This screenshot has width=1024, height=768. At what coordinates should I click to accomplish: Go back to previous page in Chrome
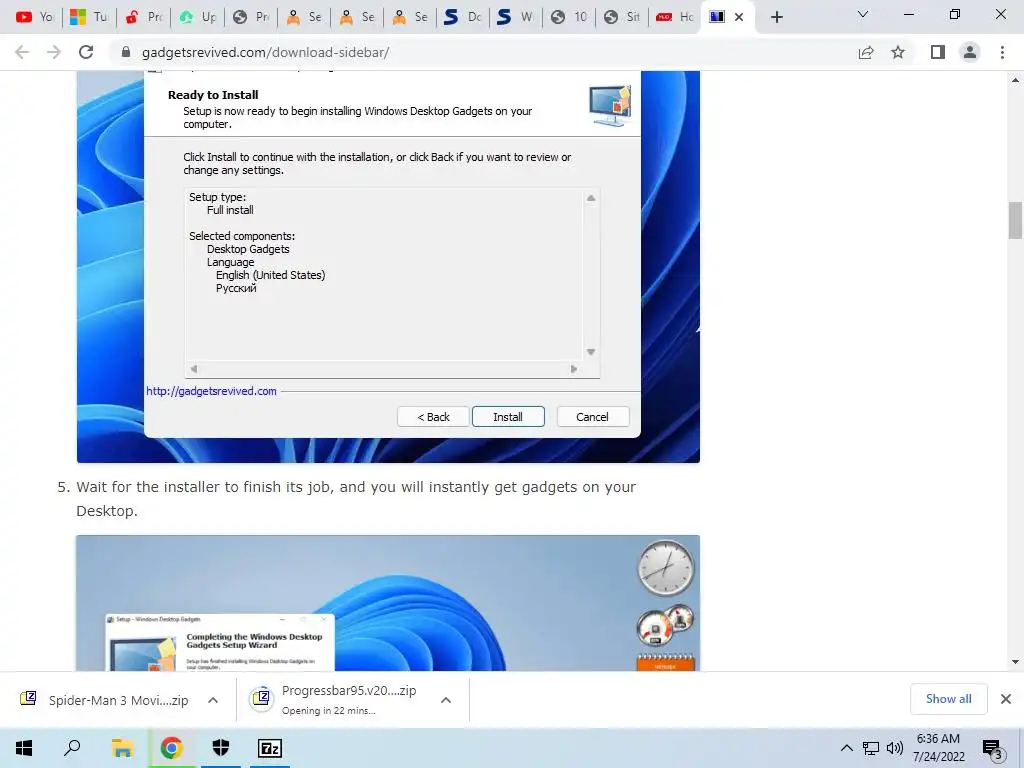point(22,52)
